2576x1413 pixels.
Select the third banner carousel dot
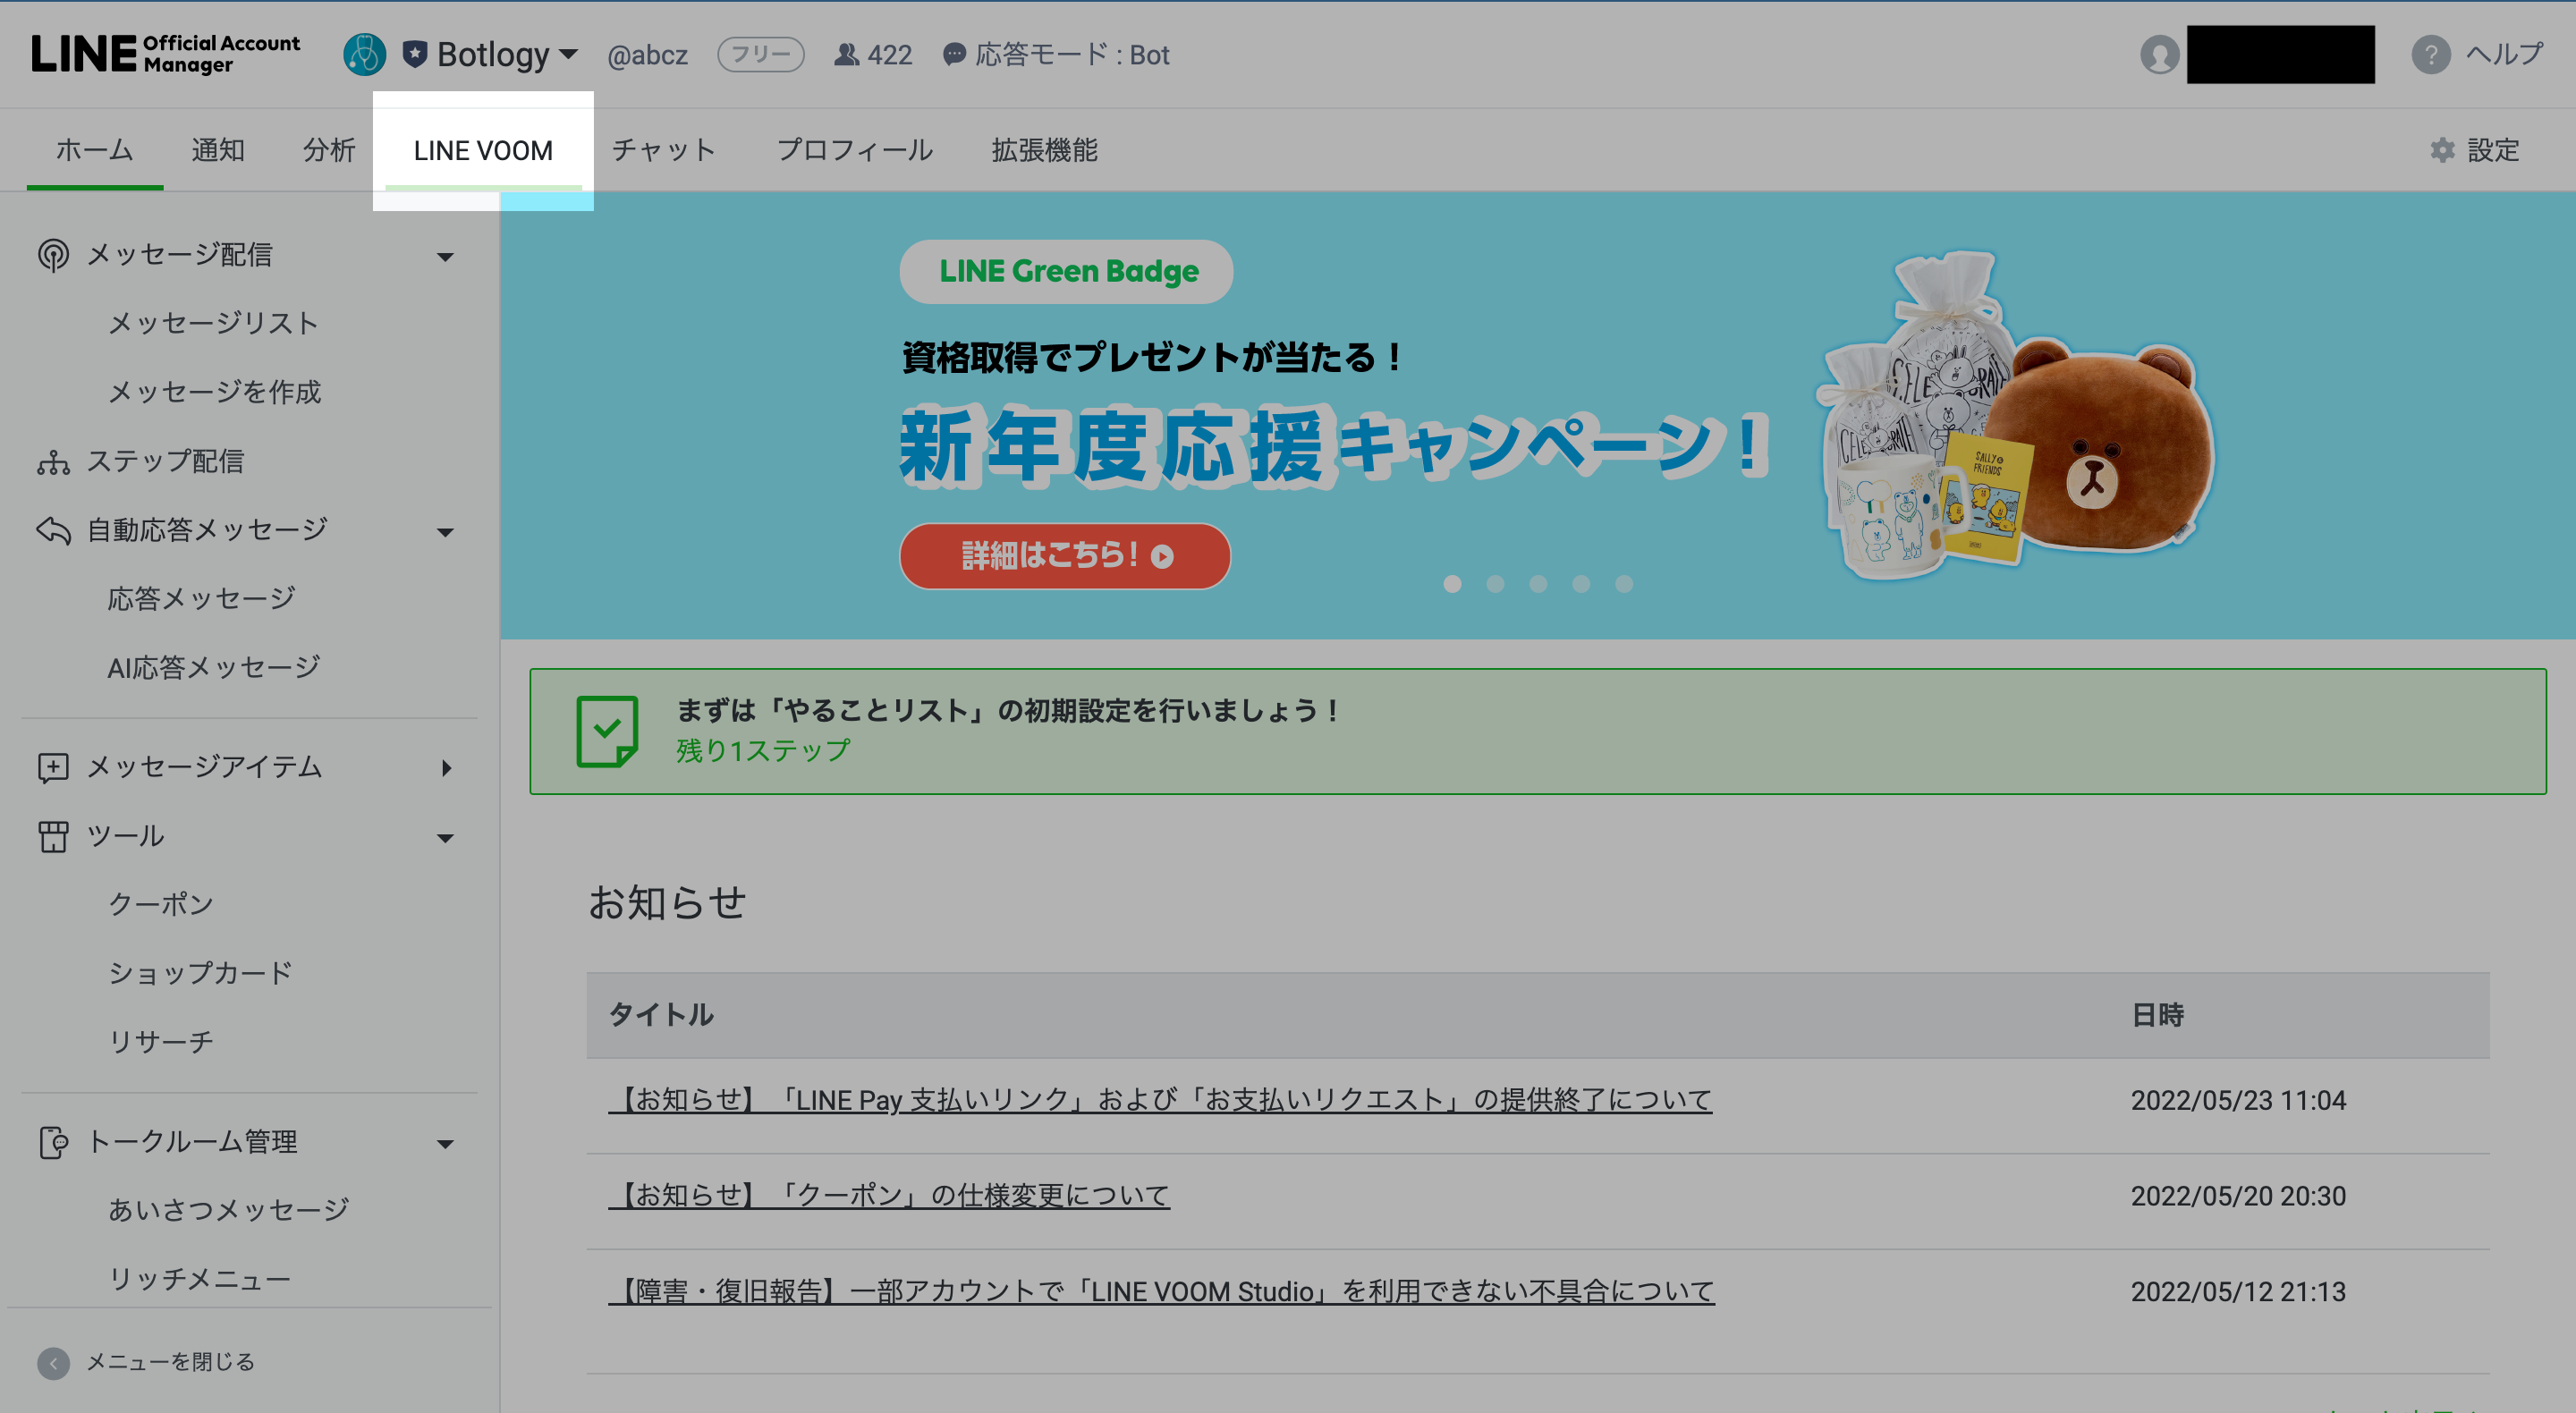click(1538, 584)
